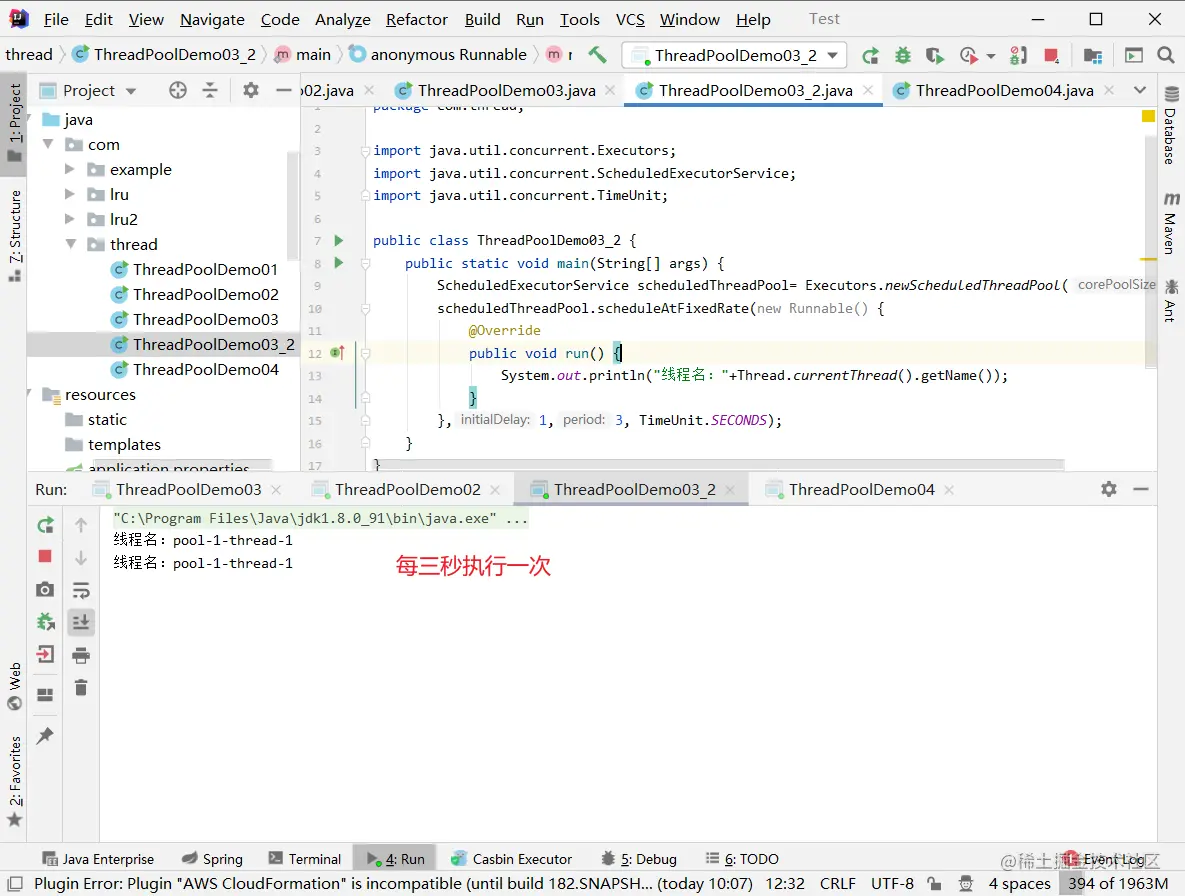1185x896 pixels.
Task: Toggle read-only lock icon in status bar
Action: (935, 883)
